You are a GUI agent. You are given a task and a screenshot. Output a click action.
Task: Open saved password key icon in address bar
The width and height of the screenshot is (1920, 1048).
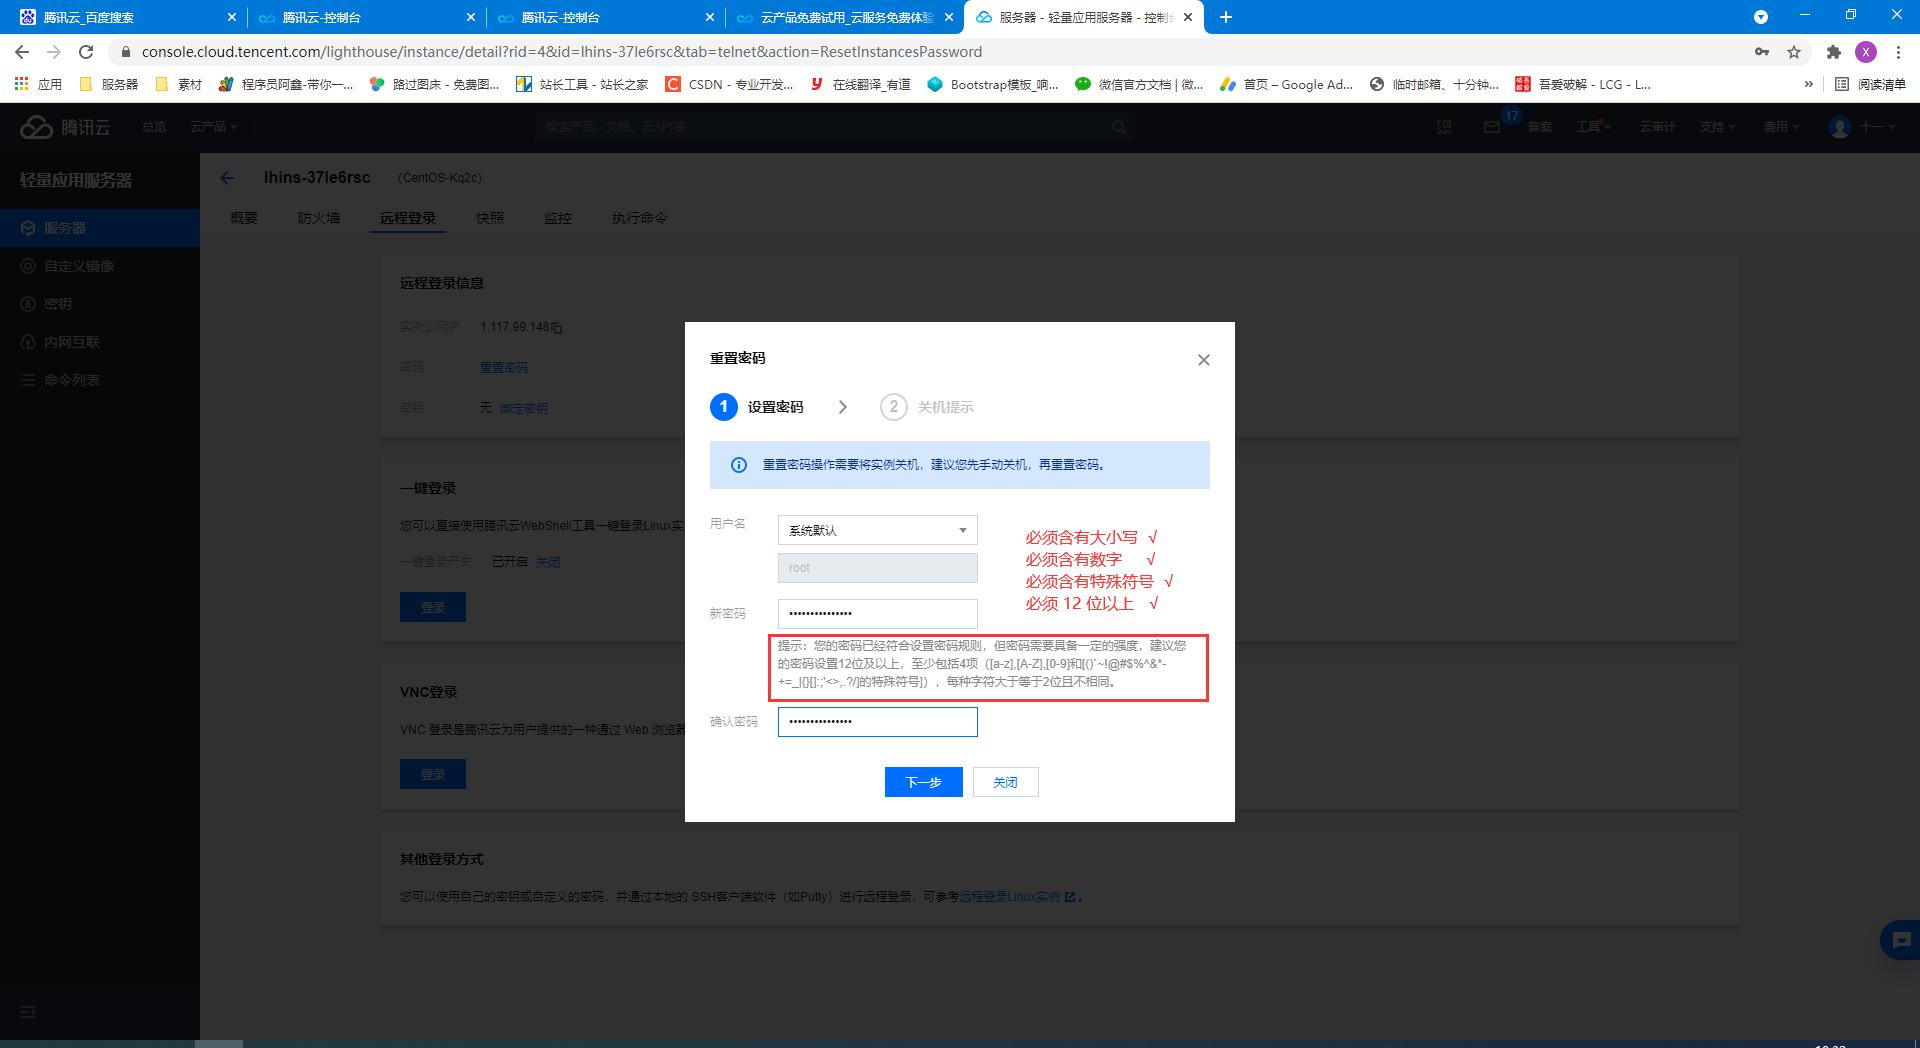pyautogui.click(x=1762, y=52)
